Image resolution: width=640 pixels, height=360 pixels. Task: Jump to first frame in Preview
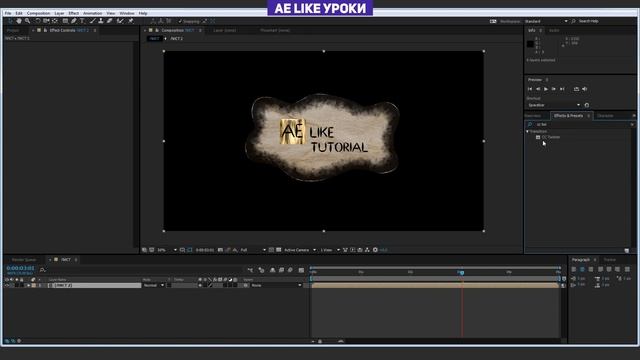(530, 89)
